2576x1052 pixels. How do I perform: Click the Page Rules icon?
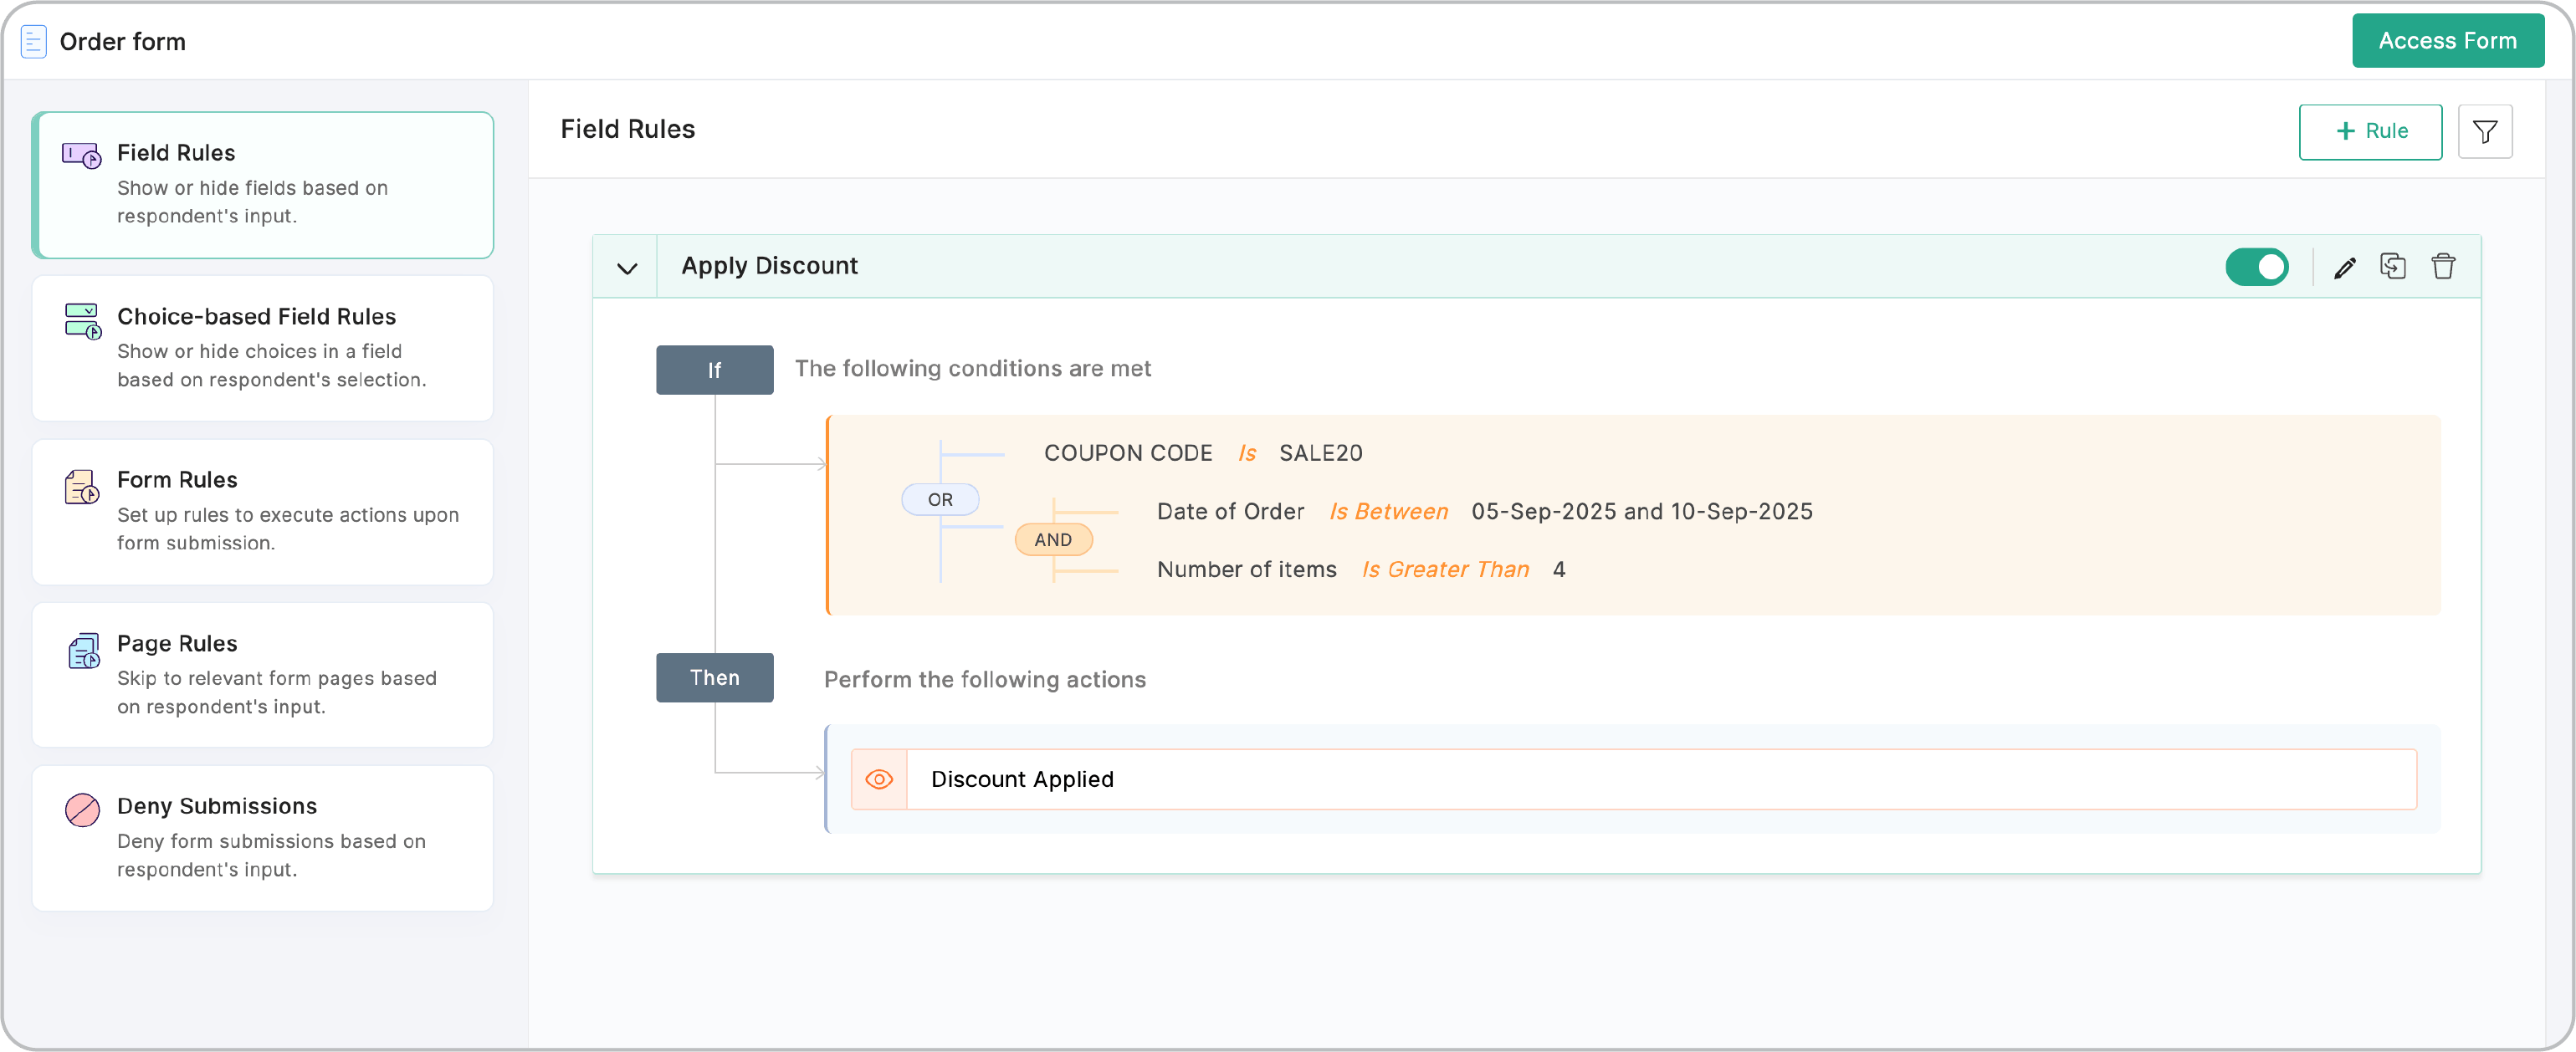82,650
